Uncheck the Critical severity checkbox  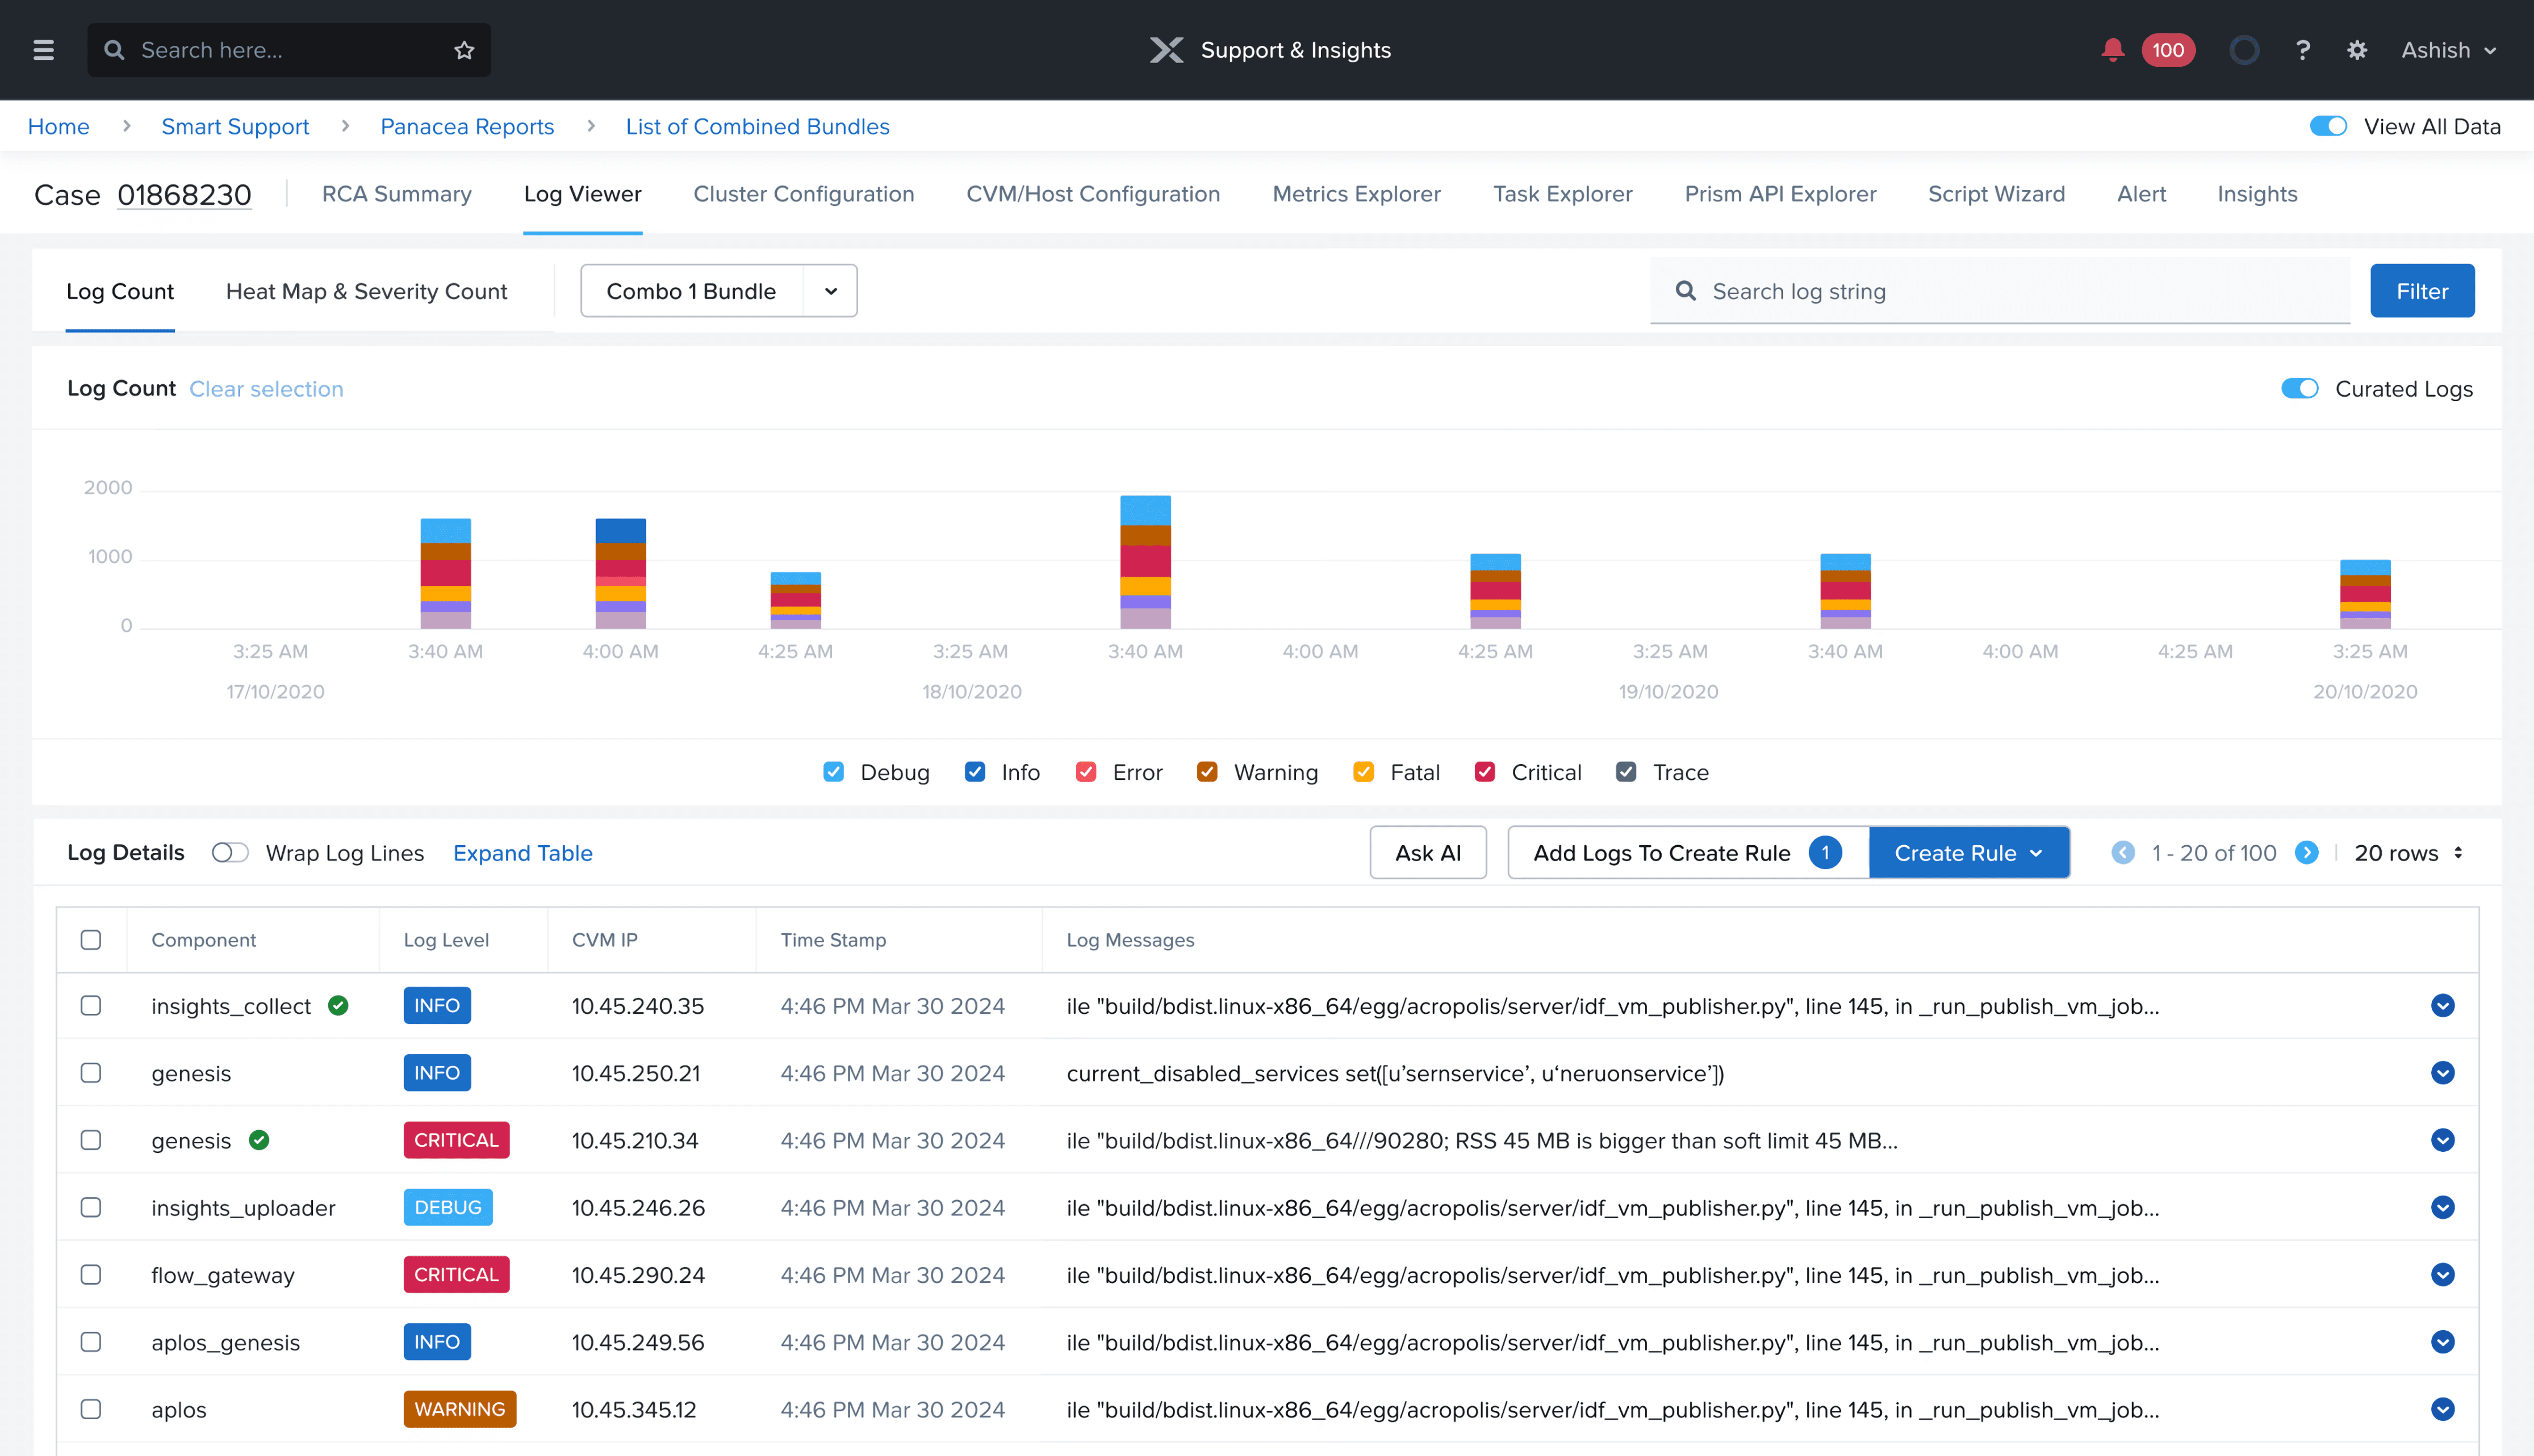point(1485,772)
